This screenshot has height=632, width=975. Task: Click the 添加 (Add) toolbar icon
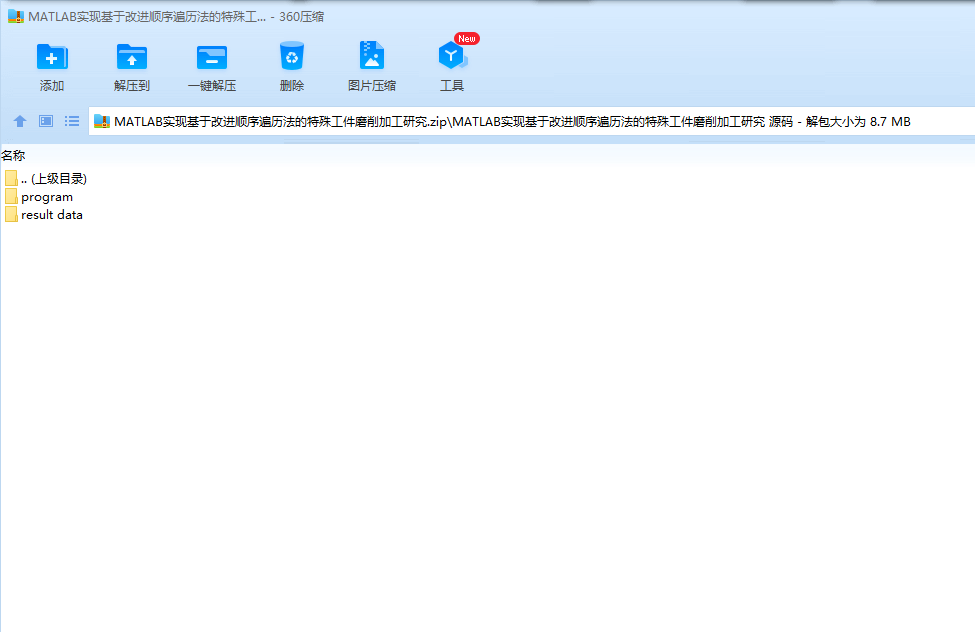(x=52, y=57)
